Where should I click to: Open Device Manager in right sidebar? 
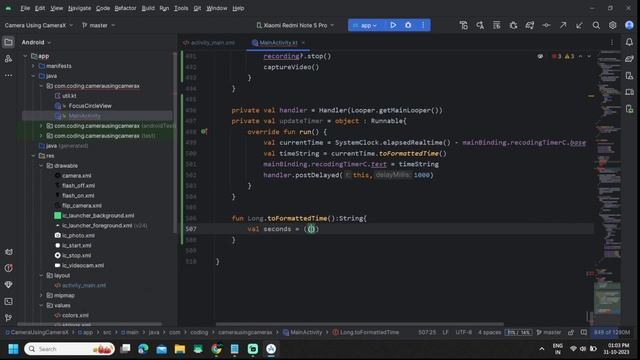[x=629, y=76]
